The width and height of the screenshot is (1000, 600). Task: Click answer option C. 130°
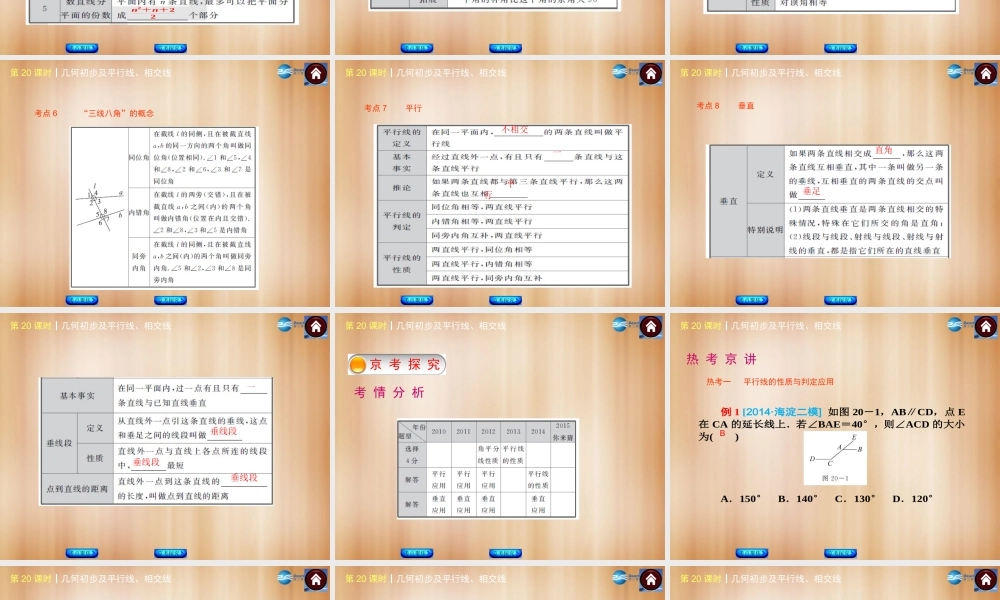pyautogui.click(x=855, y=499)
